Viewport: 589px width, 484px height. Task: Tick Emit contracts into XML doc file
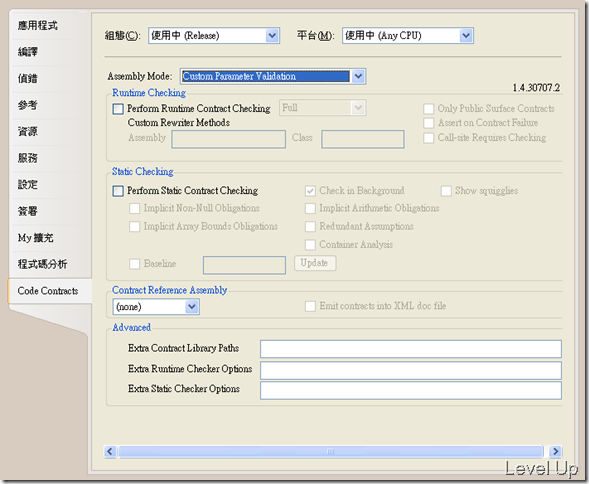(x=310, y=306)
